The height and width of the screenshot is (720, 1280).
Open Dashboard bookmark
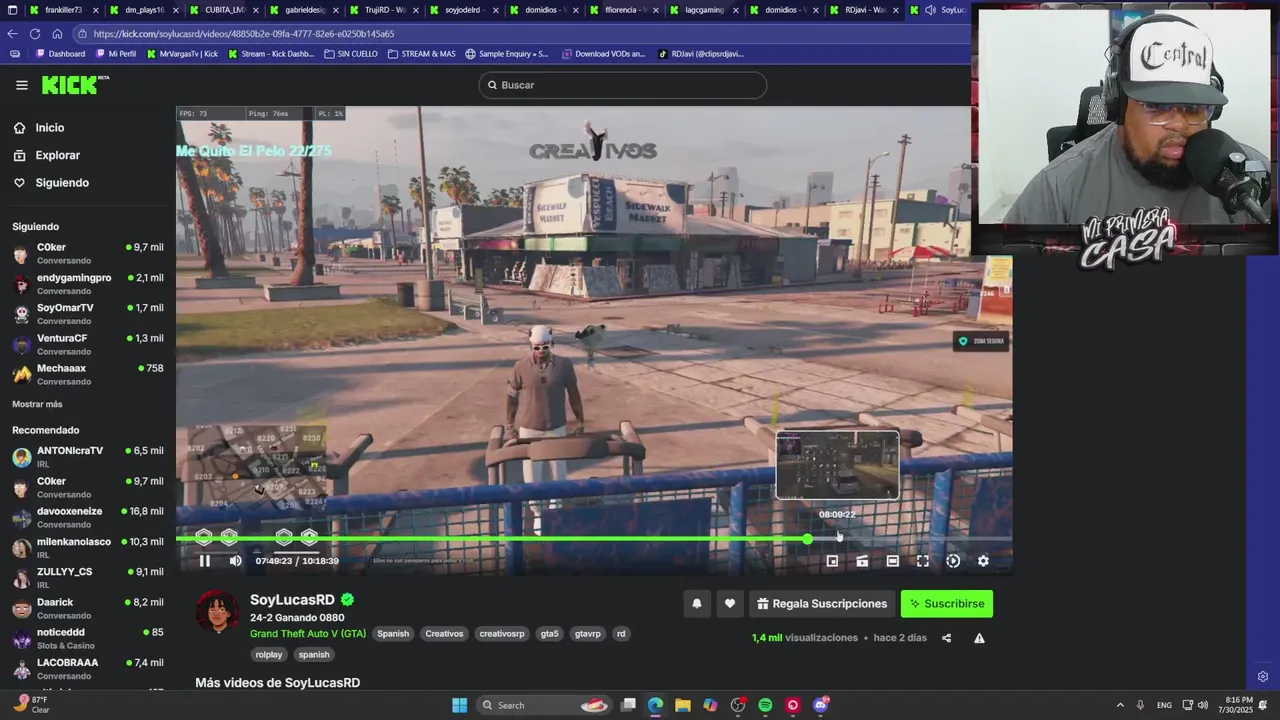(60, 54)
